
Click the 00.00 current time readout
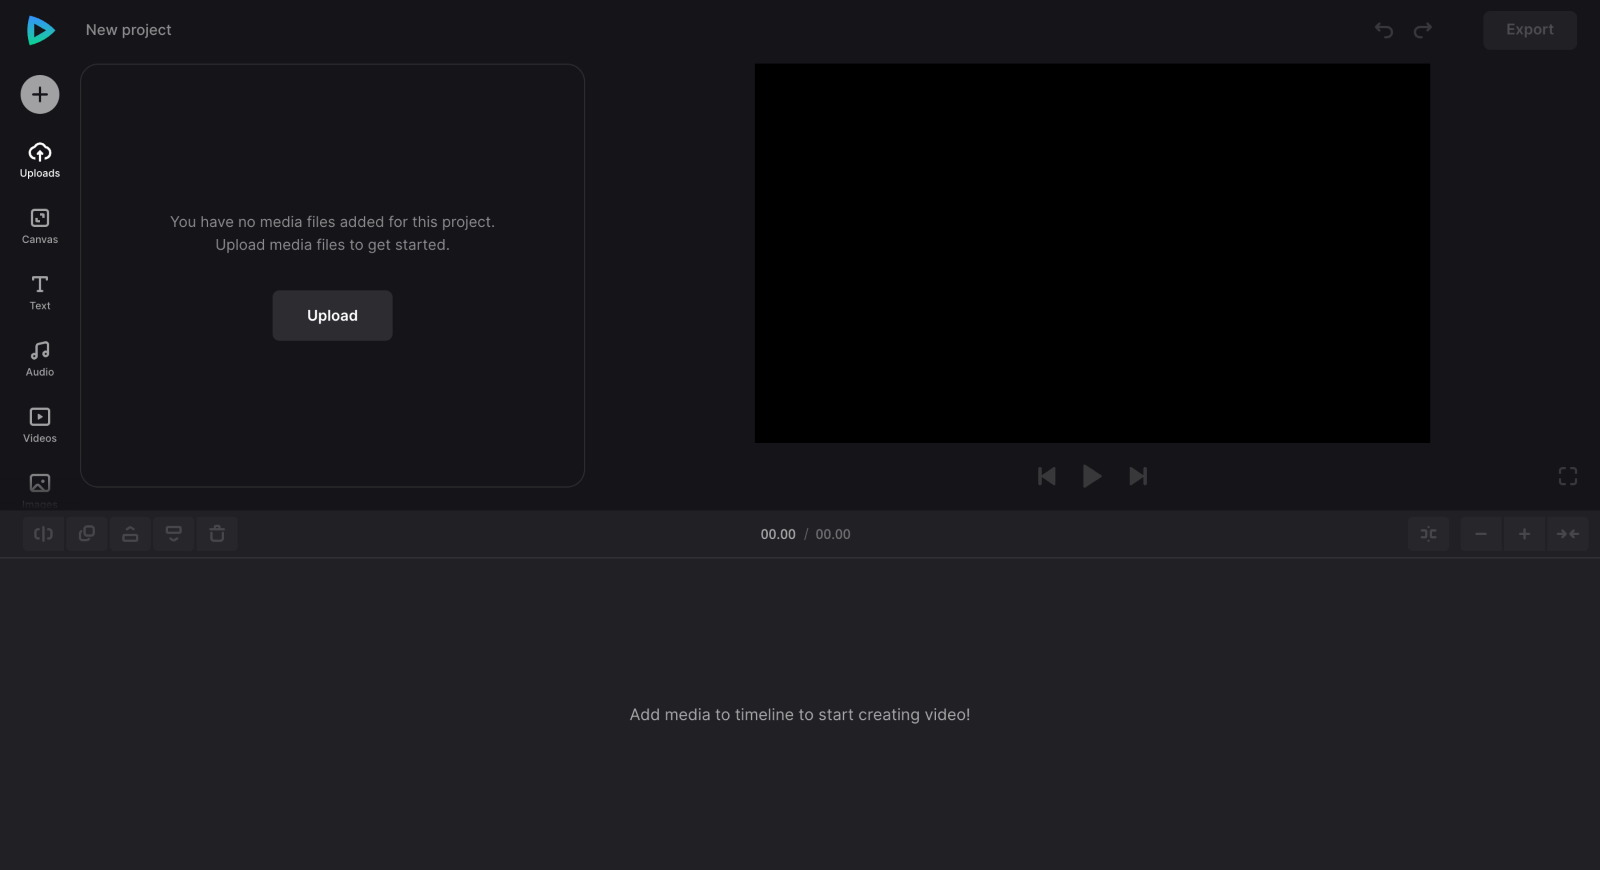pyautogui.click(x=778, y=534)
